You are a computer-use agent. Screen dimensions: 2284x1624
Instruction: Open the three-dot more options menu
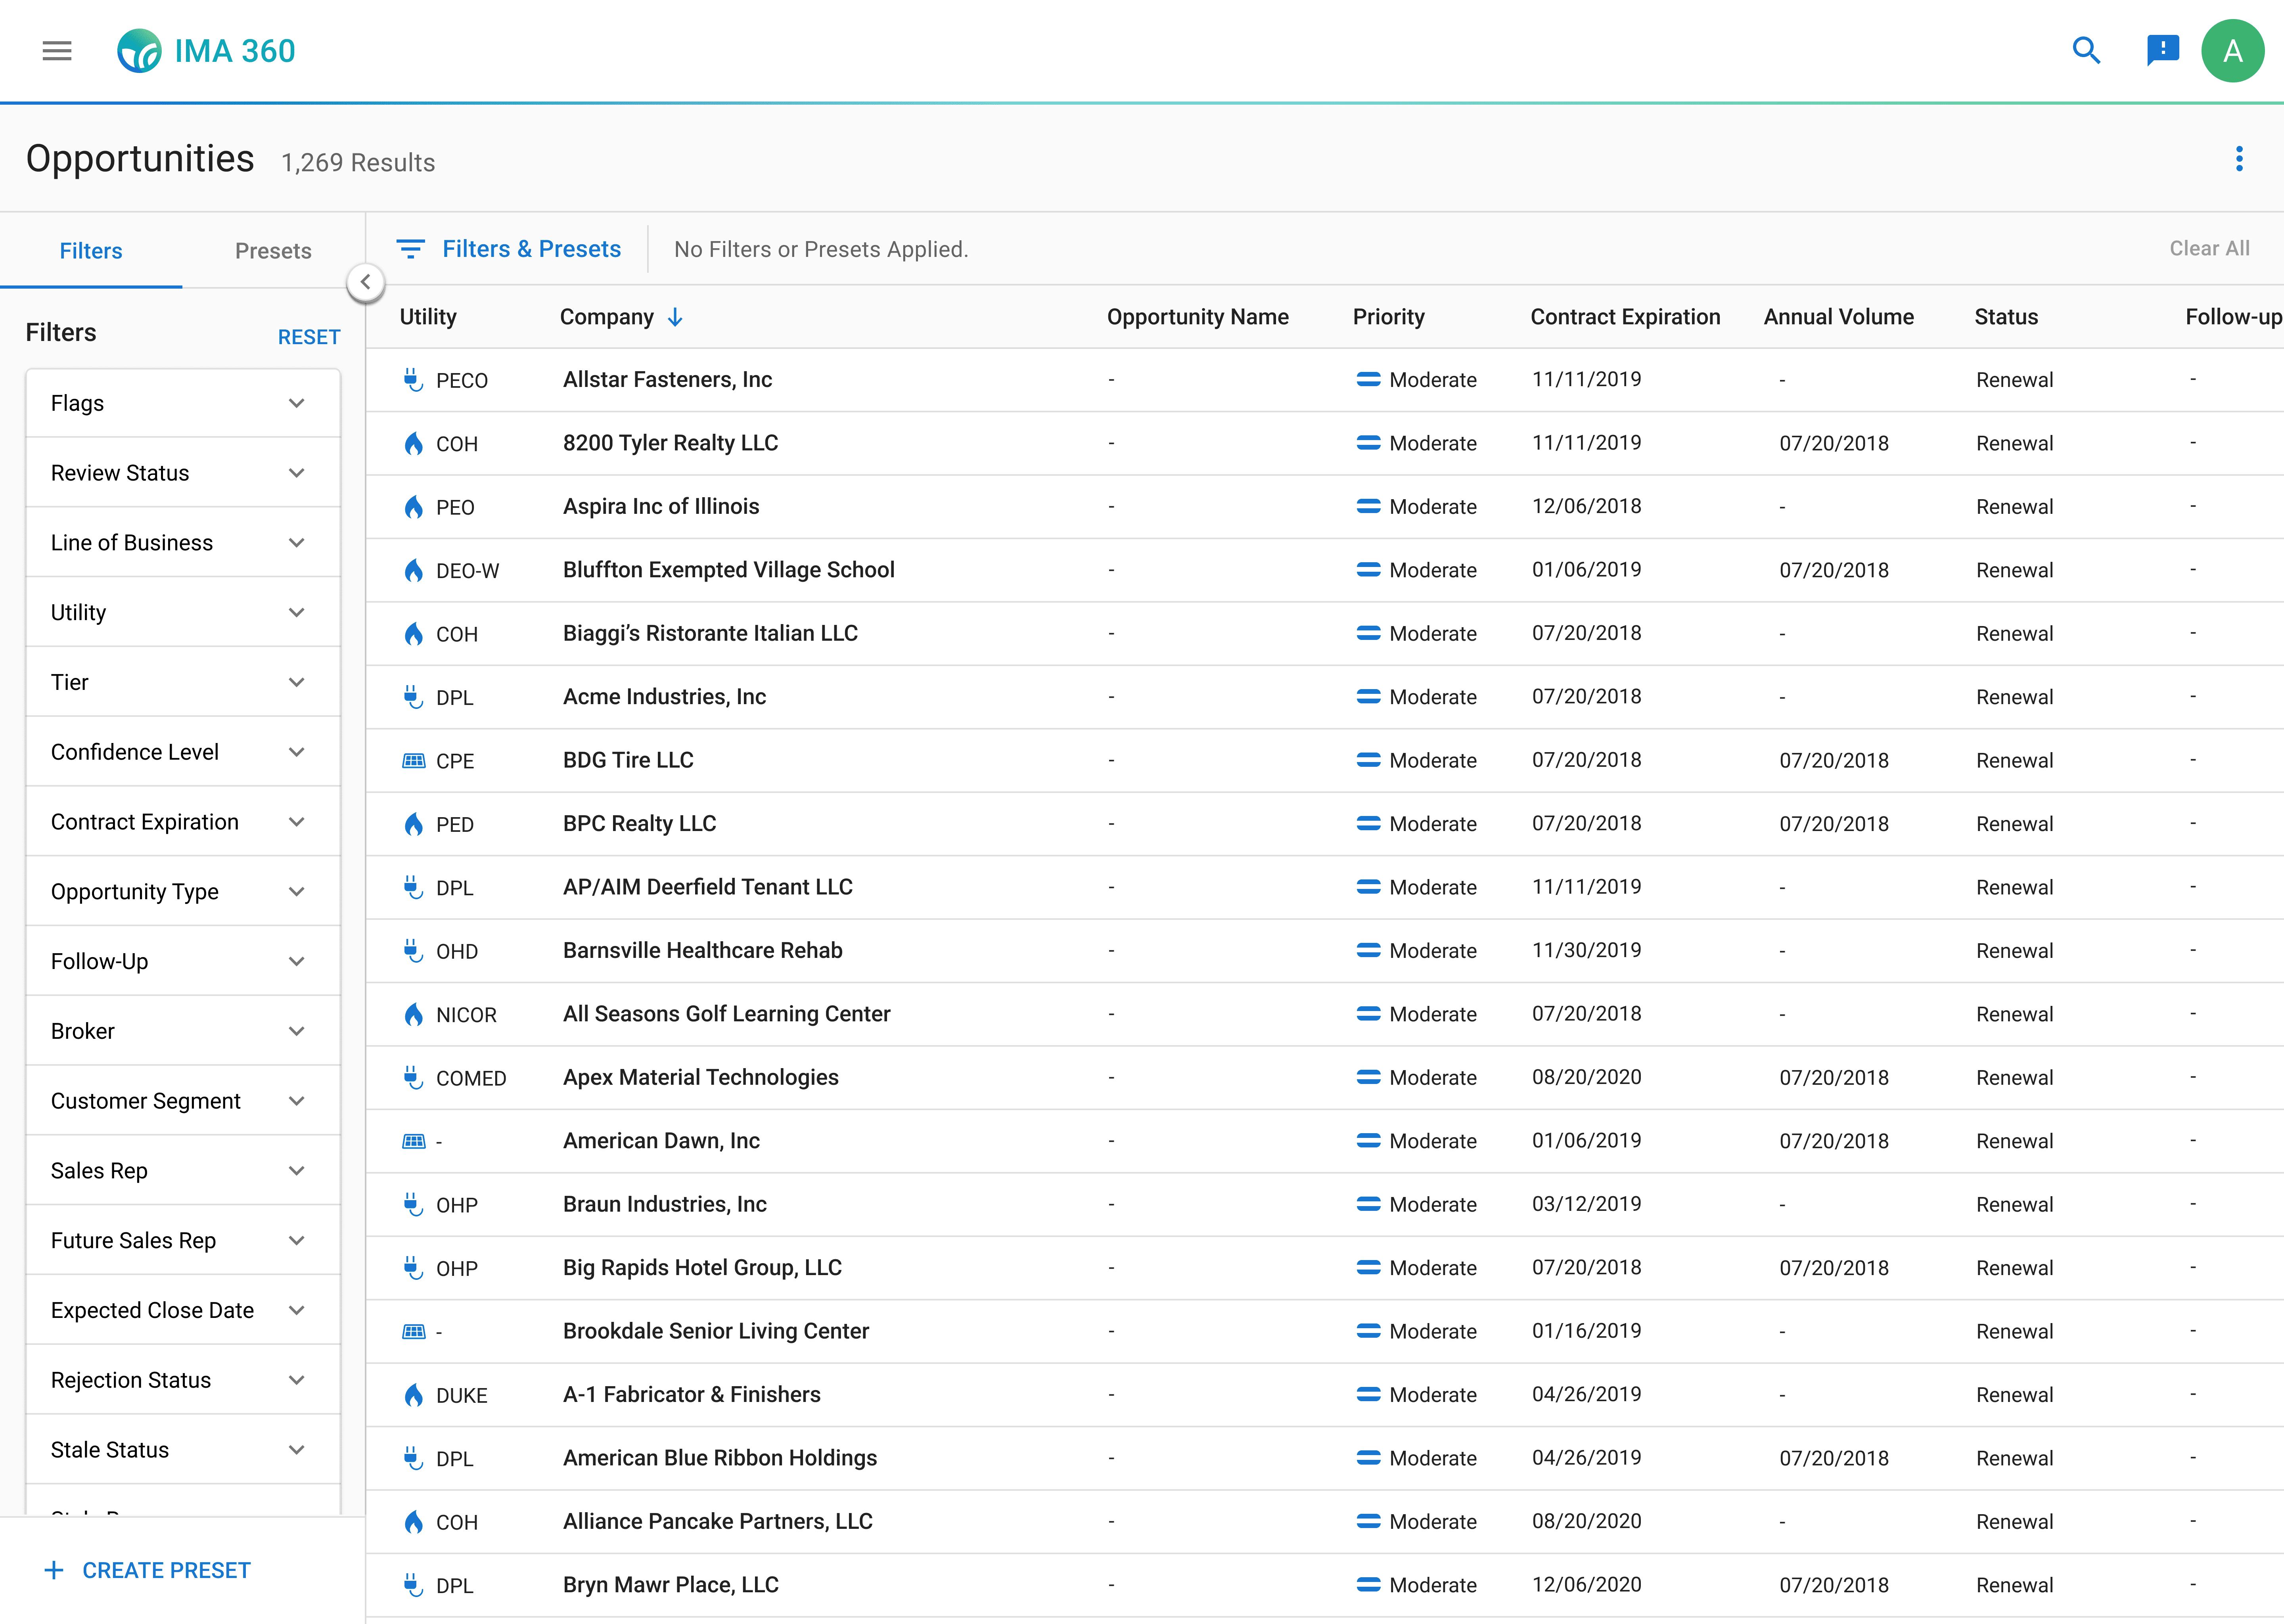click(x=2239, y=159)
